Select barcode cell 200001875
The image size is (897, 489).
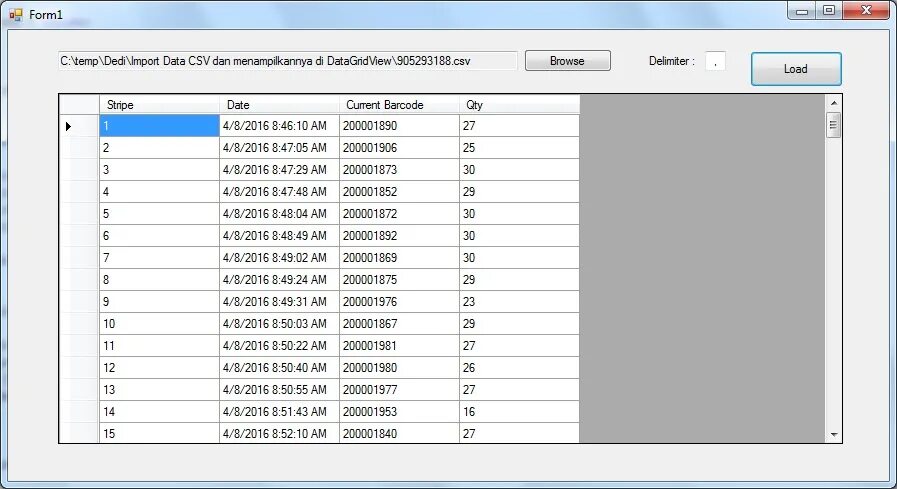pos(399,280)
